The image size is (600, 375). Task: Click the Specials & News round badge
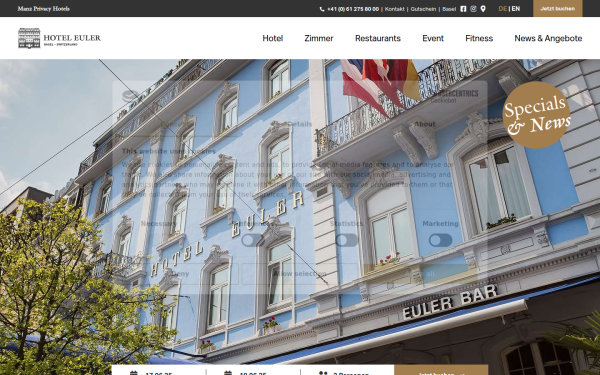point(536,115)
